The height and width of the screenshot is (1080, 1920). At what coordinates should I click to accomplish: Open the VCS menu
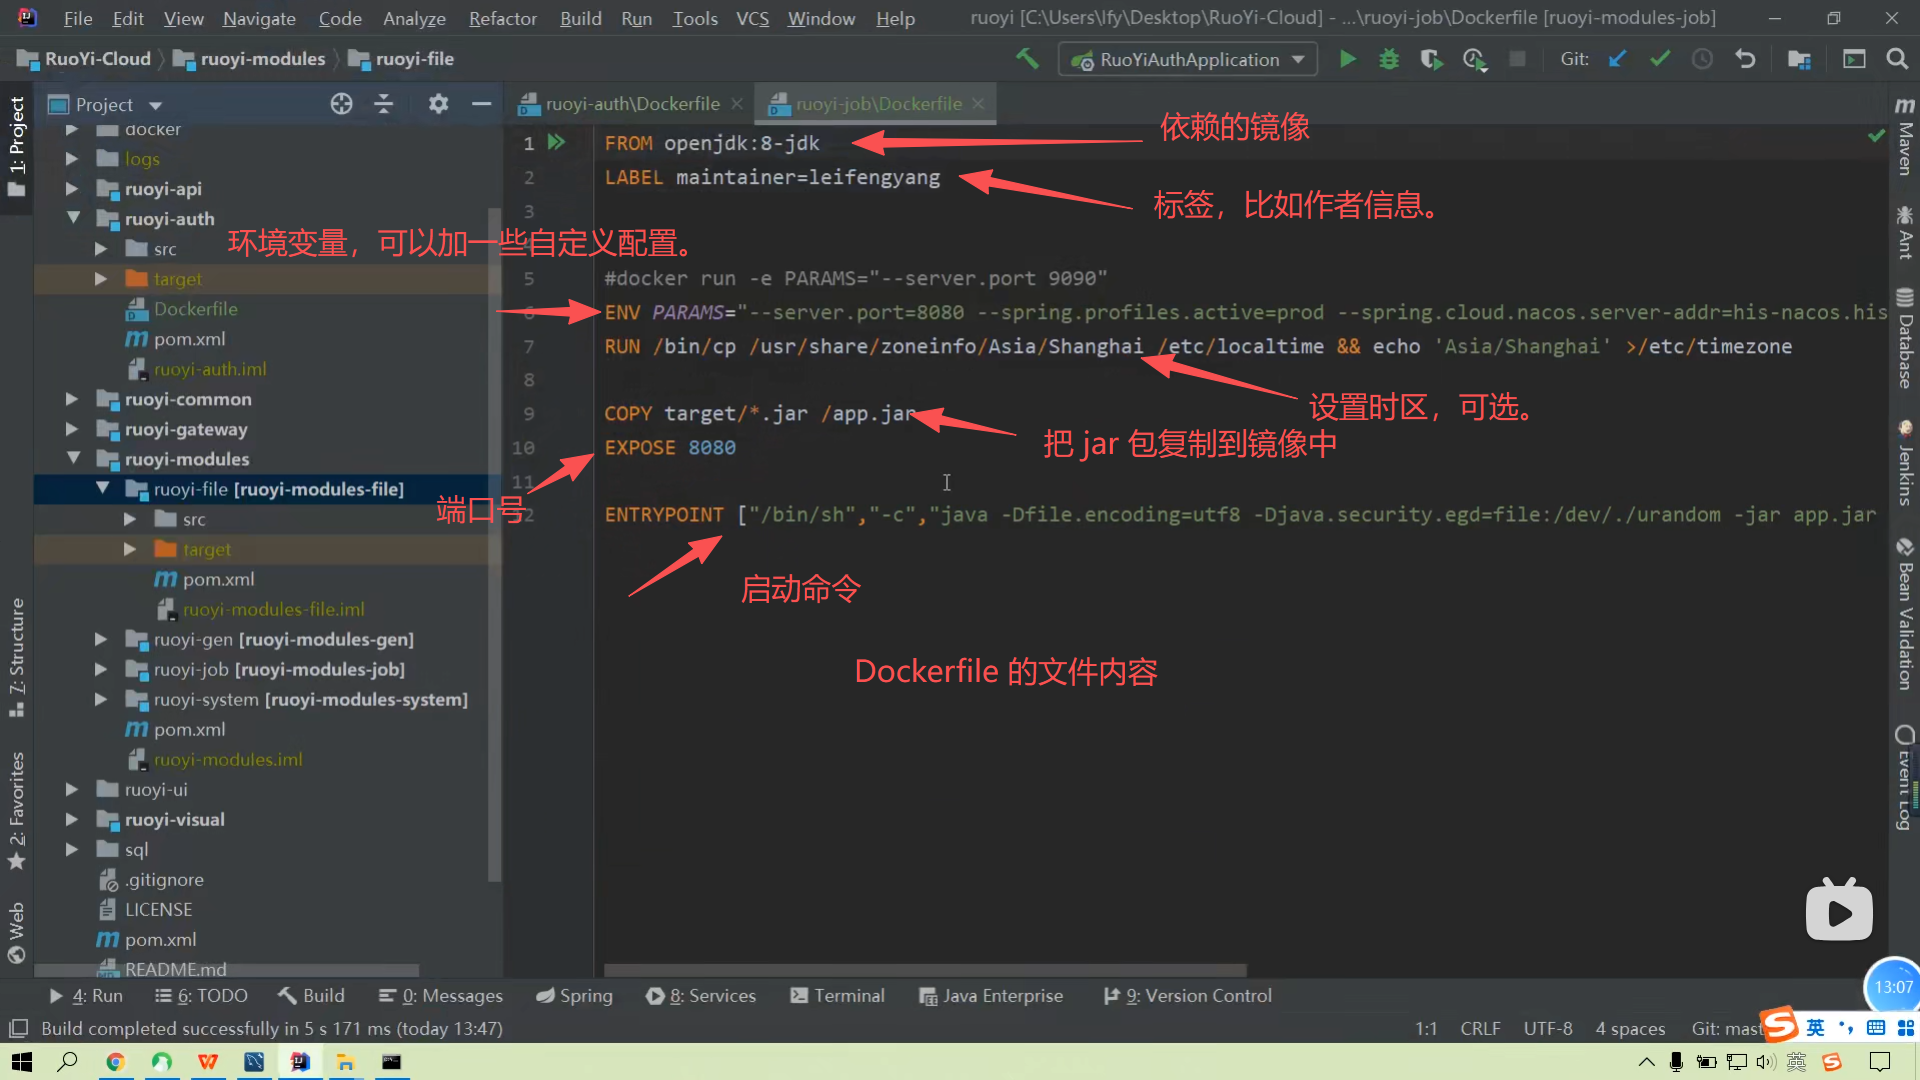tap(752, 18)
